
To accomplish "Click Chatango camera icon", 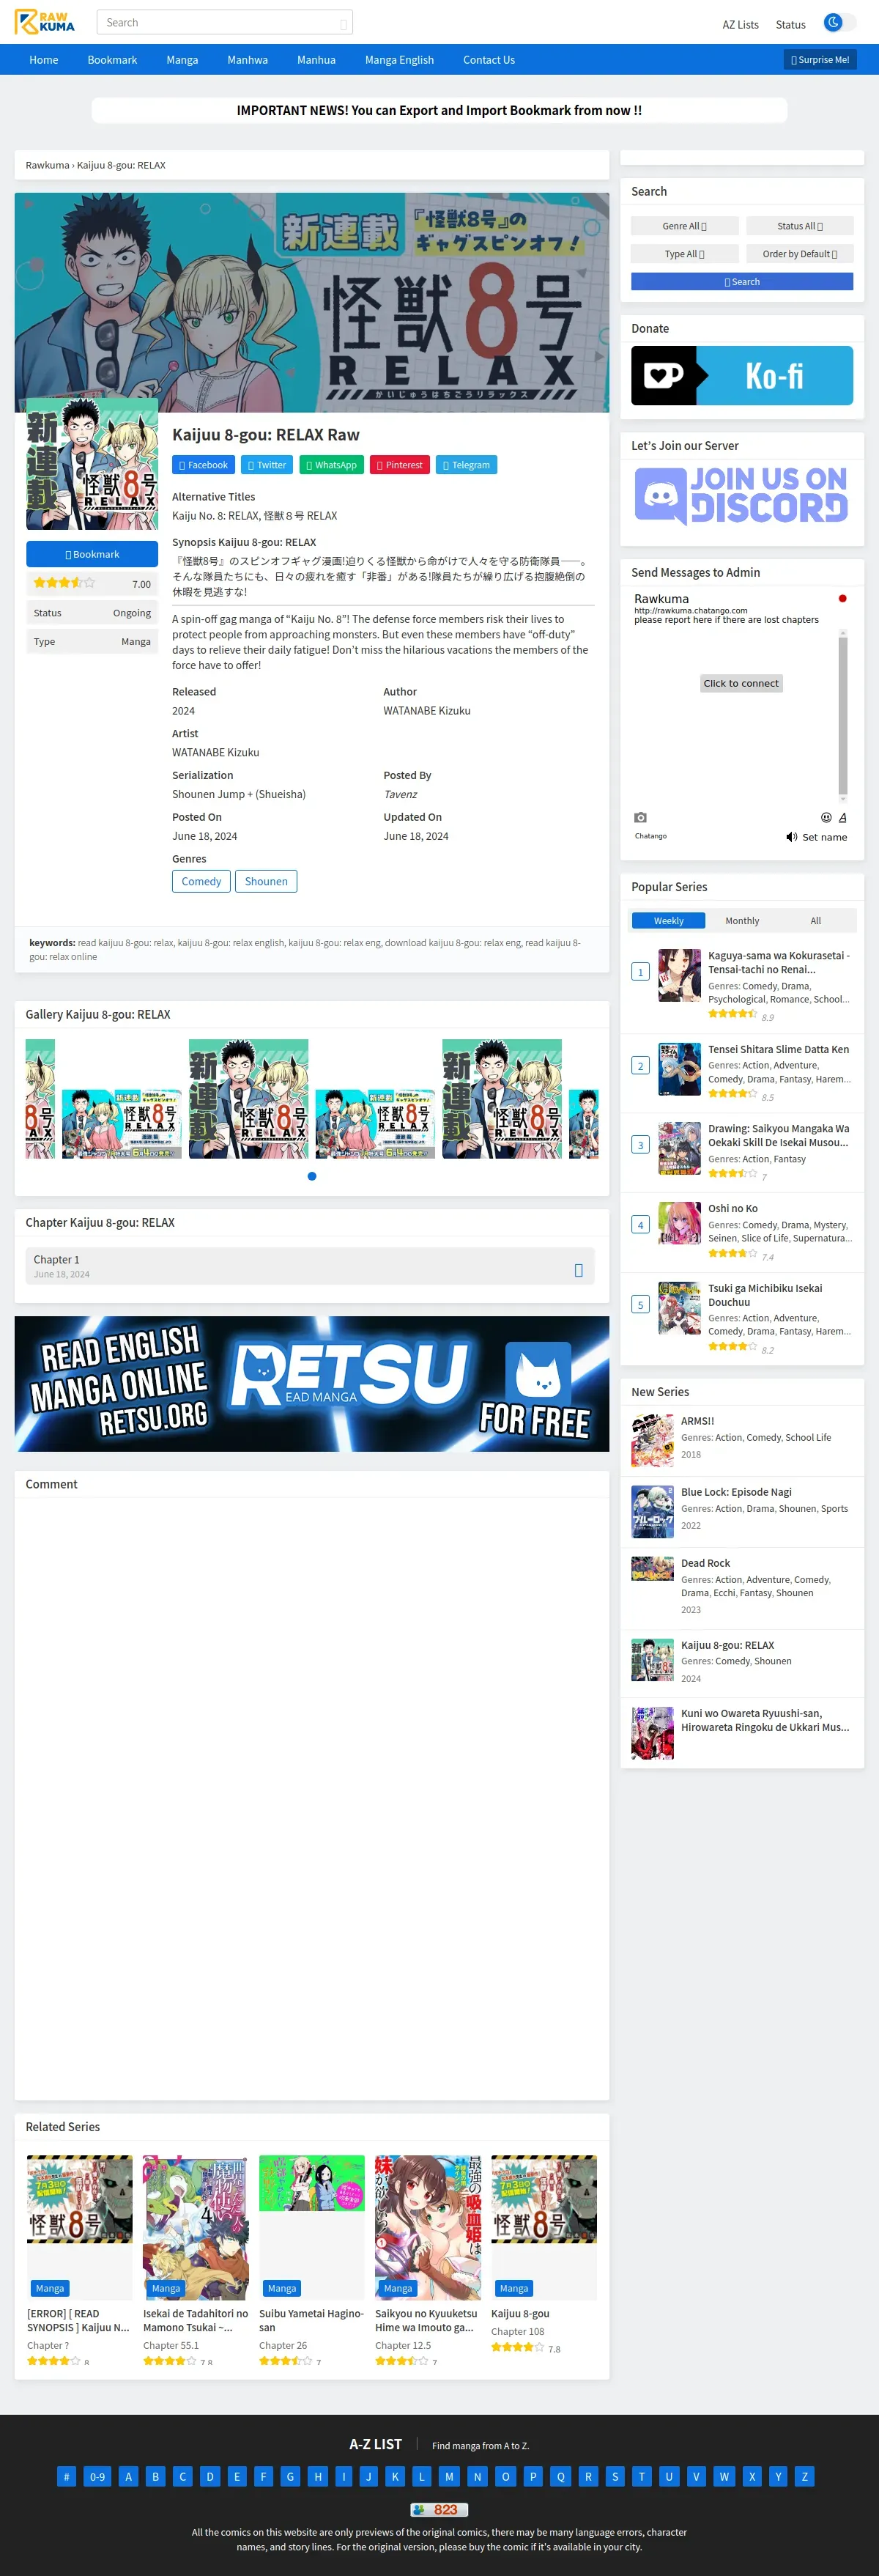I will point(641,818).
